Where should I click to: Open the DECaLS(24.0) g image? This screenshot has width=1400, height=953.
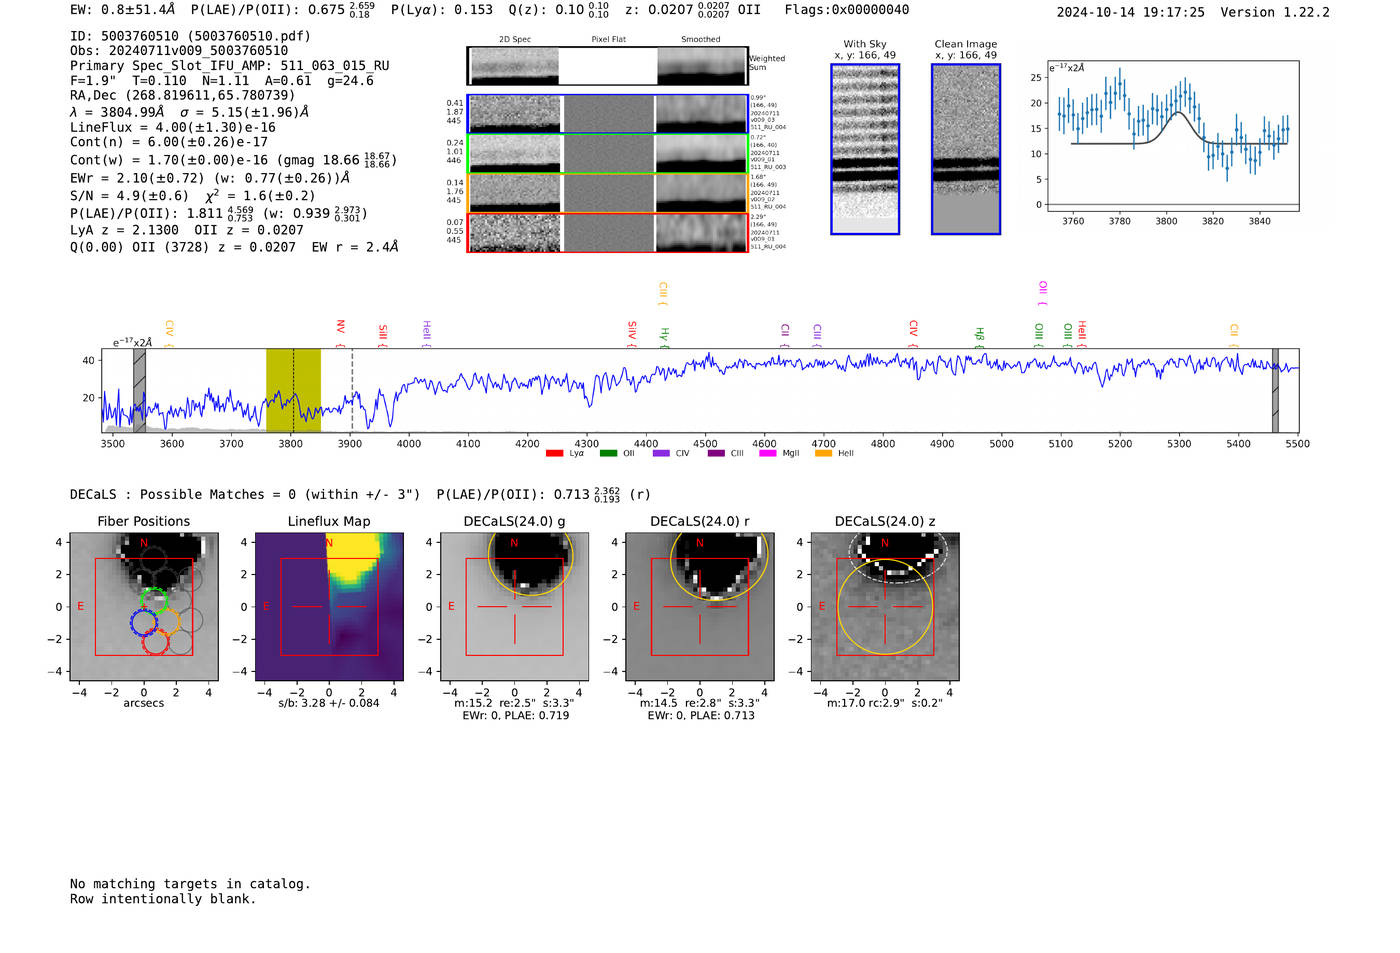coord(514,606)
